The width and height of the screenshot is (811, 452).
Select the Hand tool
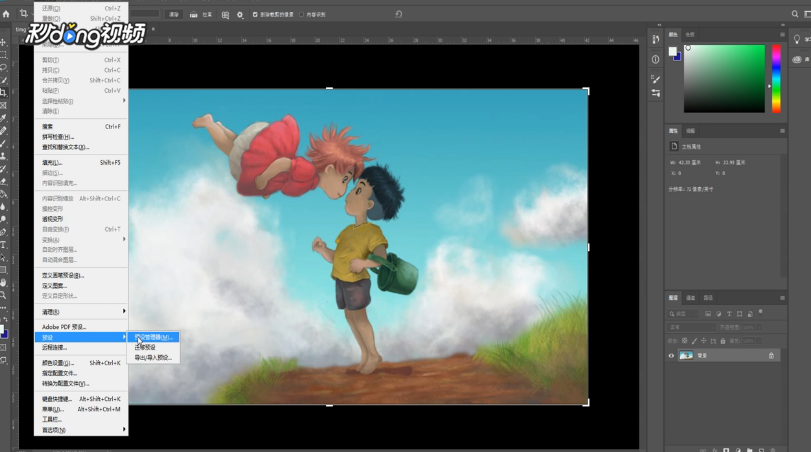pyautogui.click(x=3, y=282)
